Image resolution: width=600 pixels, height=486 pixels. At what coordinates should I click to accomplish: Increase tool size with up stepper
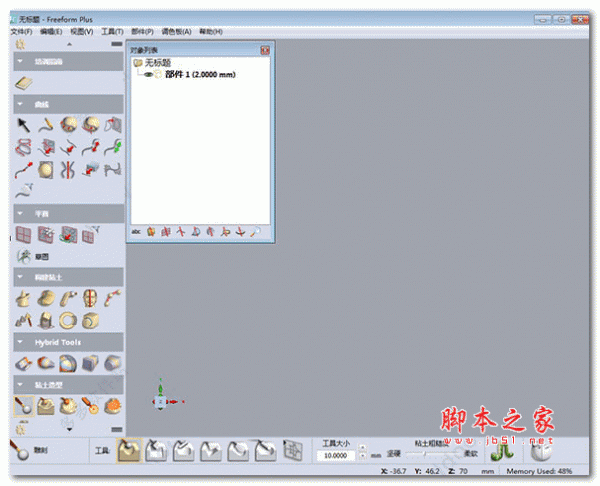362,447
